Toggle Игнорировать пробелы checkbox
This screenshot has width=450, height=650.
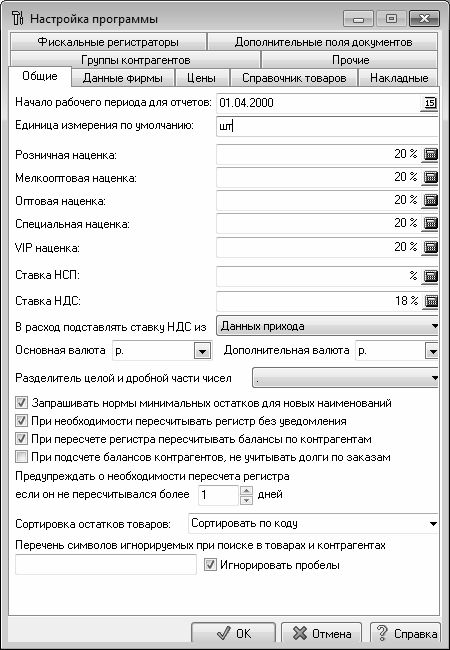pos(210,565)
